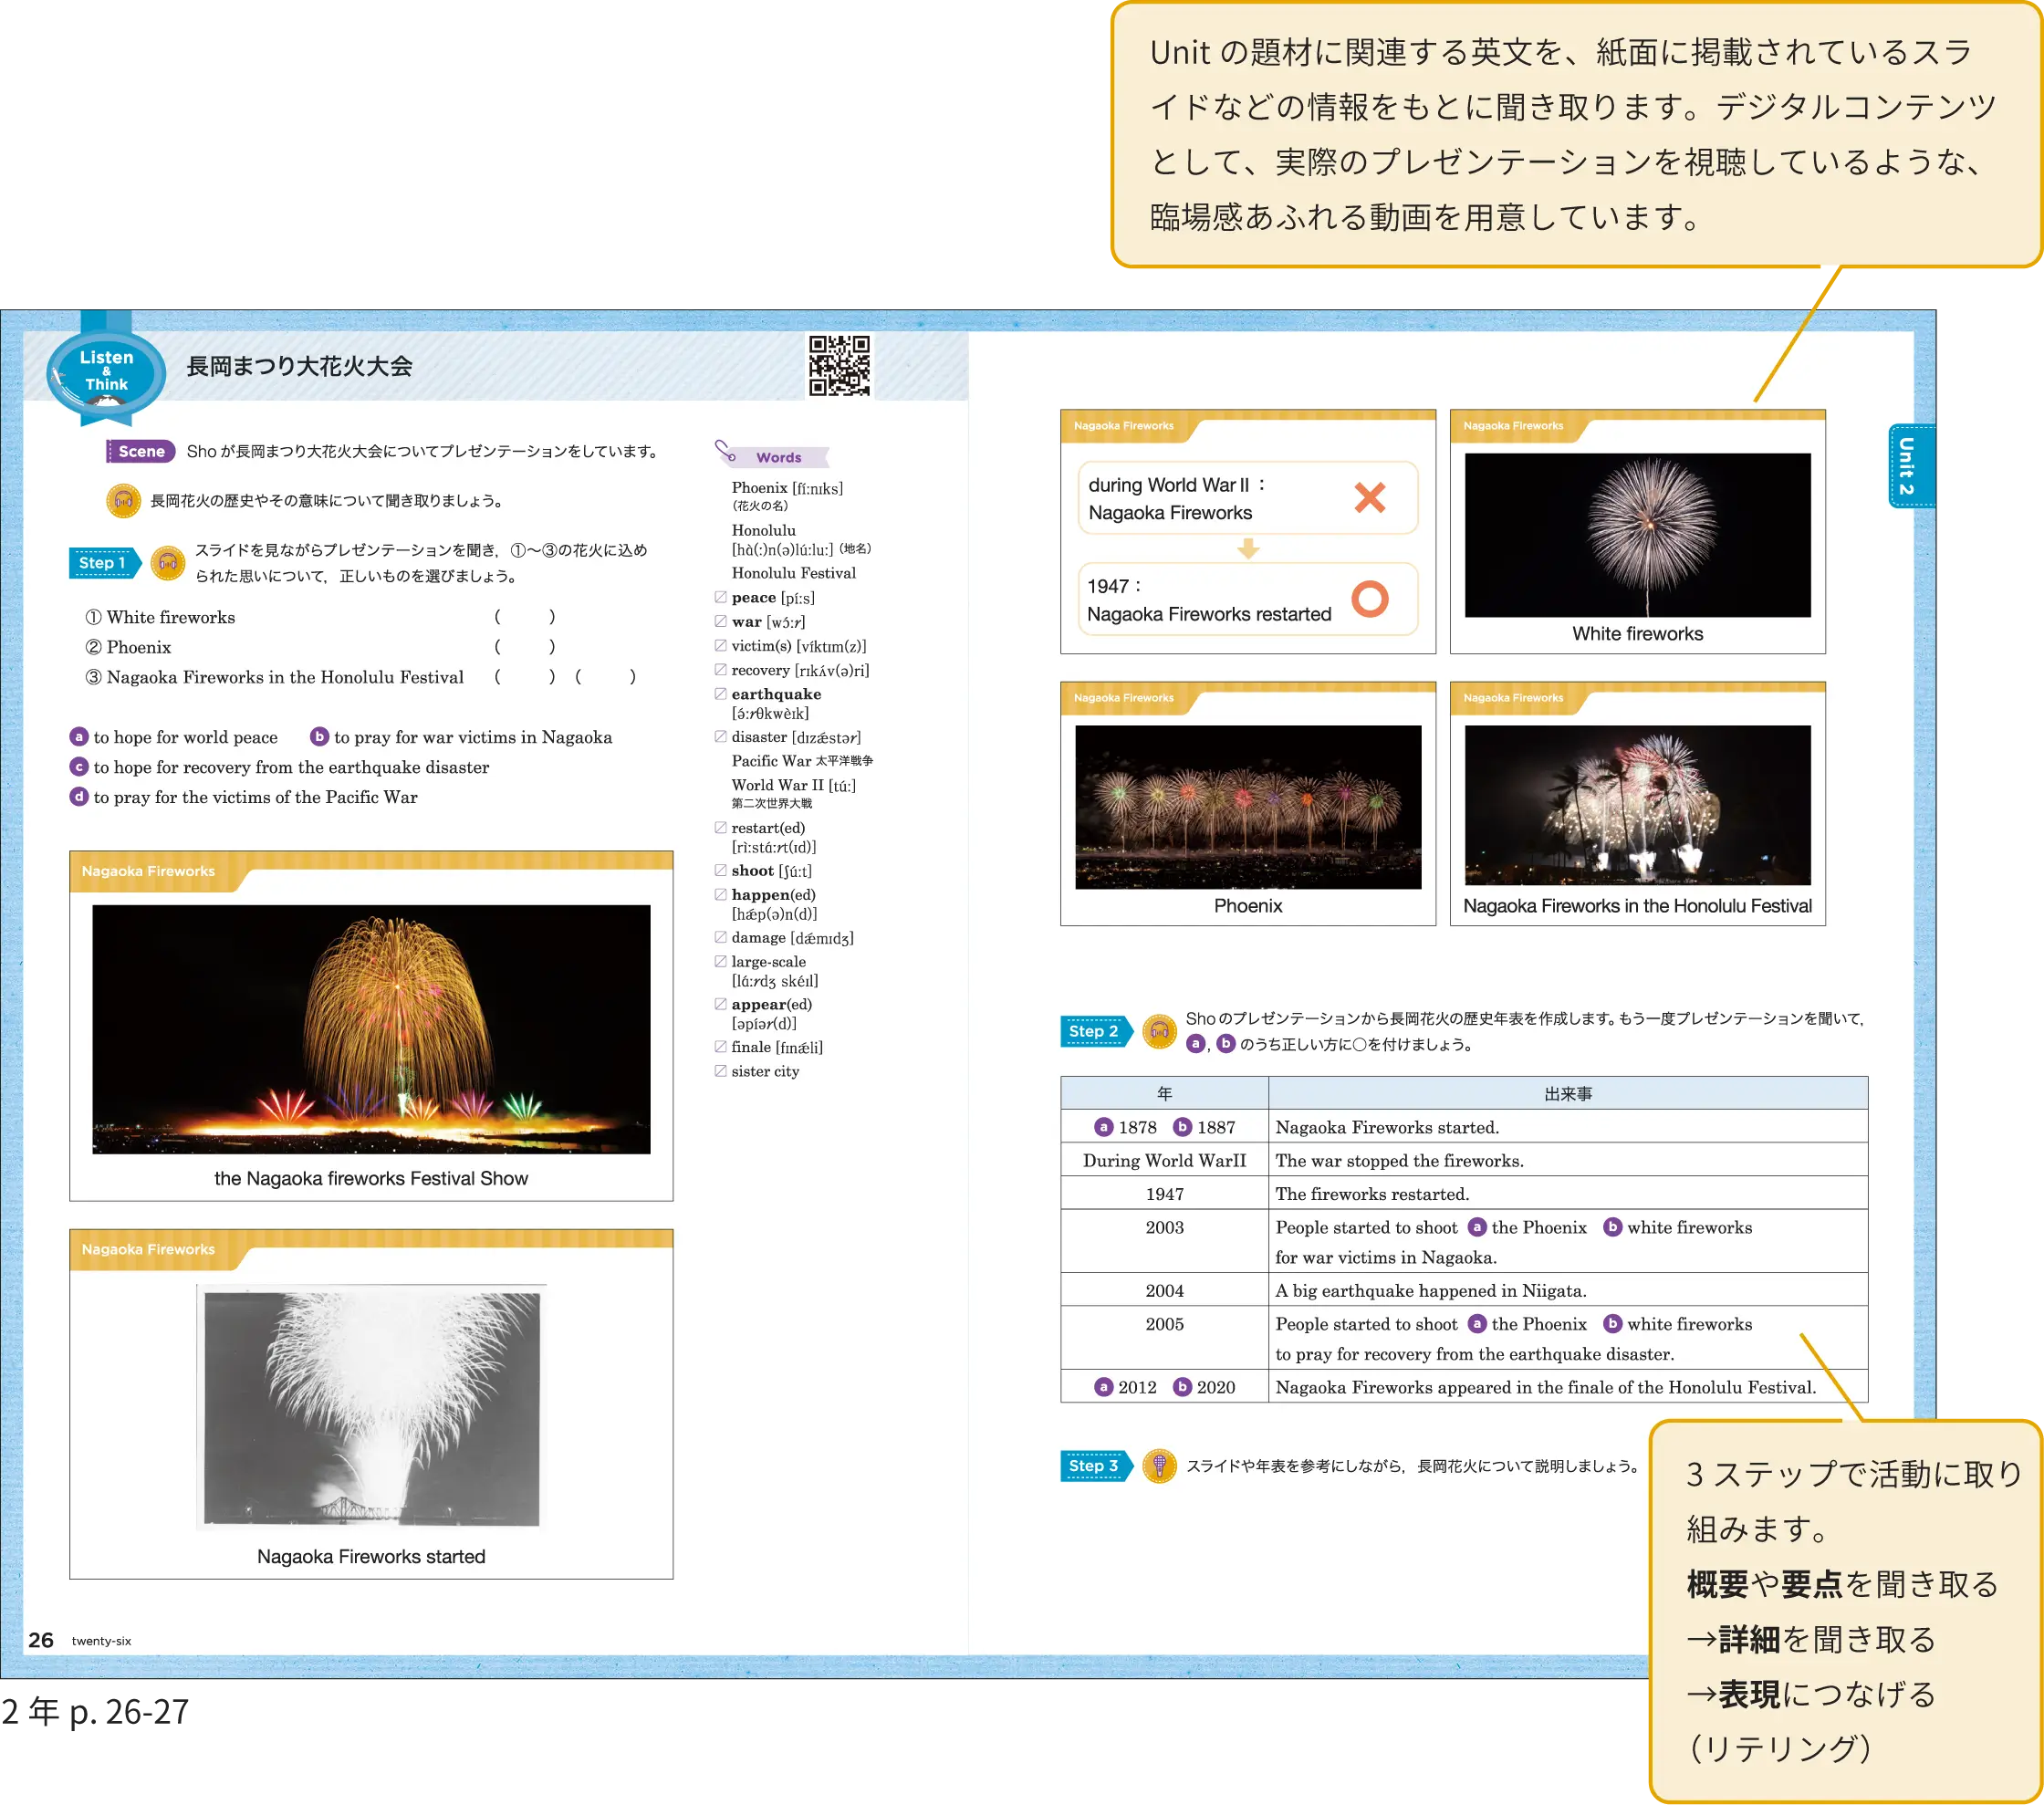This screenshot has height=1805, width=2044.
Task: Click the Listen & Think badge
Action: click(106, 372)
